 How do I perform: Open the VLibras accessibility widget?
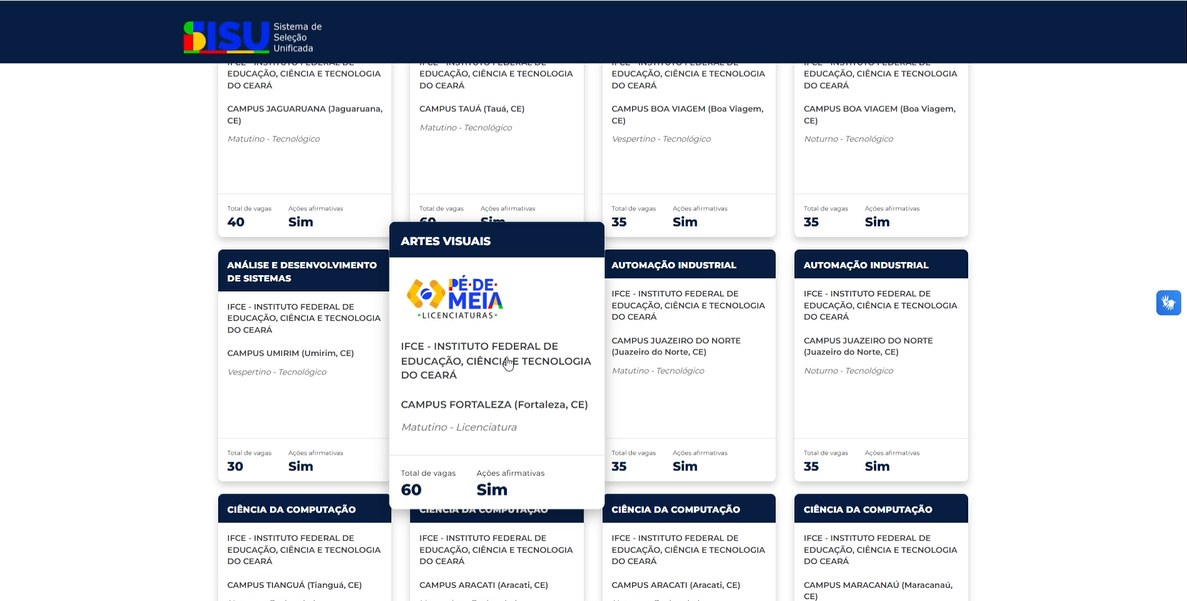(x=1168, y=303)
